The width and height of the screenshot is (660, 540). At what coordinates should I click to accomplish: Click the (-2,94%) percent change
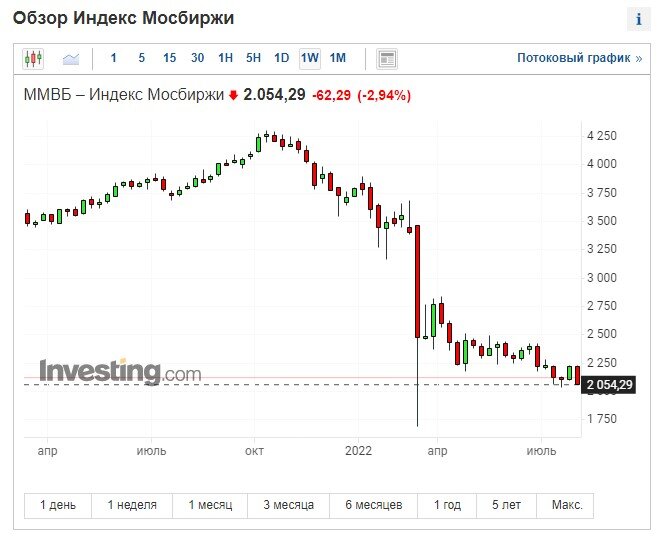pos(384,96)
